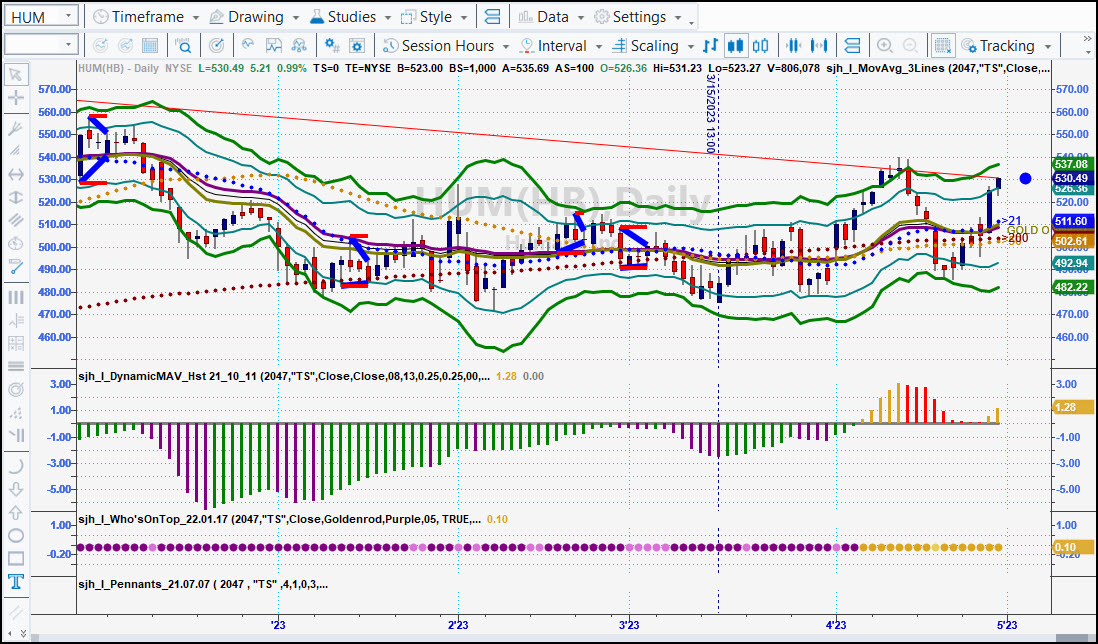This screenshot has height=644, width=1098.
Task: Toggle filled candlestick chart style
Action: [735, 46]
